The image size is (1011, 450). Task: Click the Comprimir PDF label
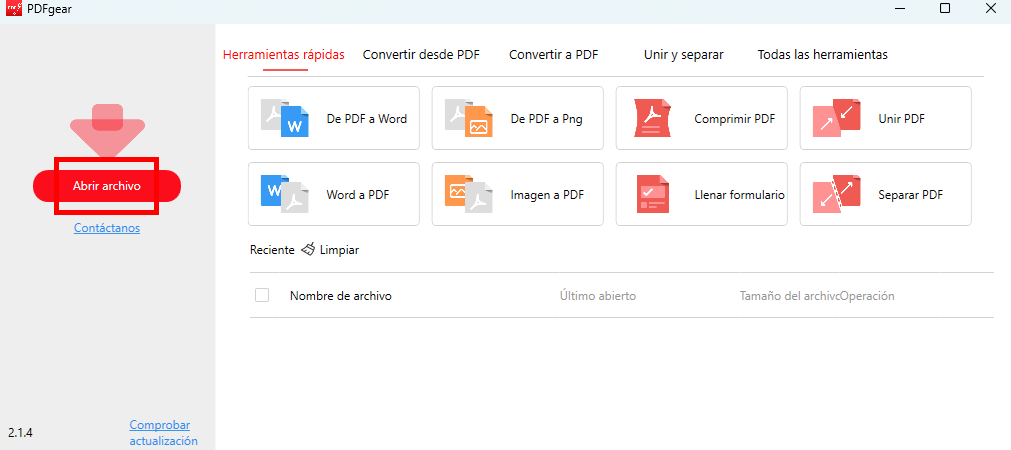point(734,119)
